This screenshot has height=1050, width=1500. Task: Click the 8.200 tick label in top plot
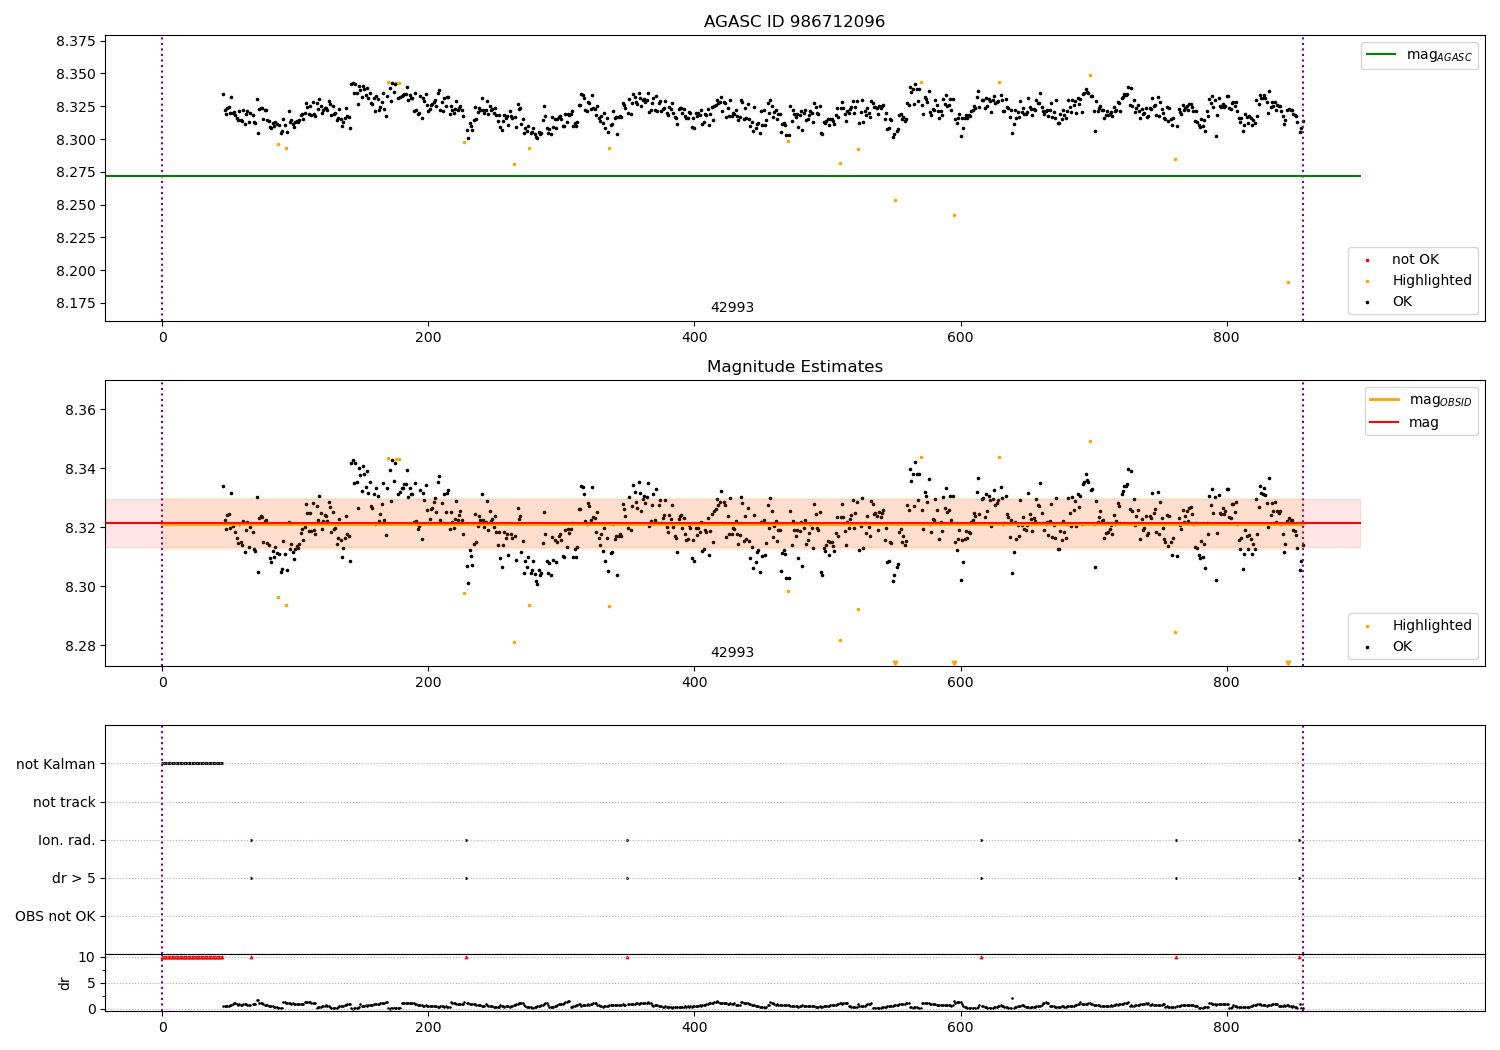pos(75,271)
